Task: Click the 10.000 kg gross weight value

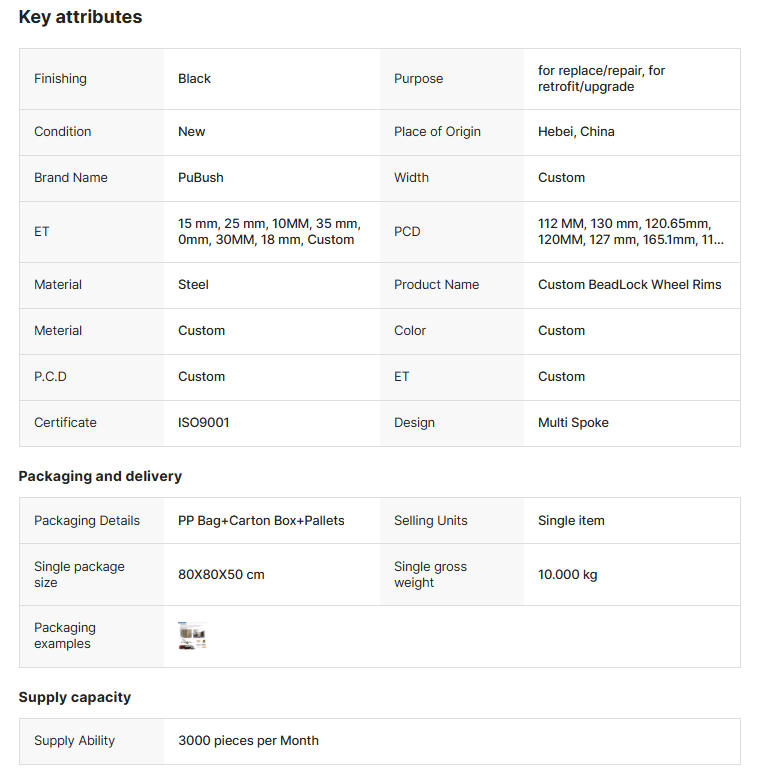Action: (567, 575)
